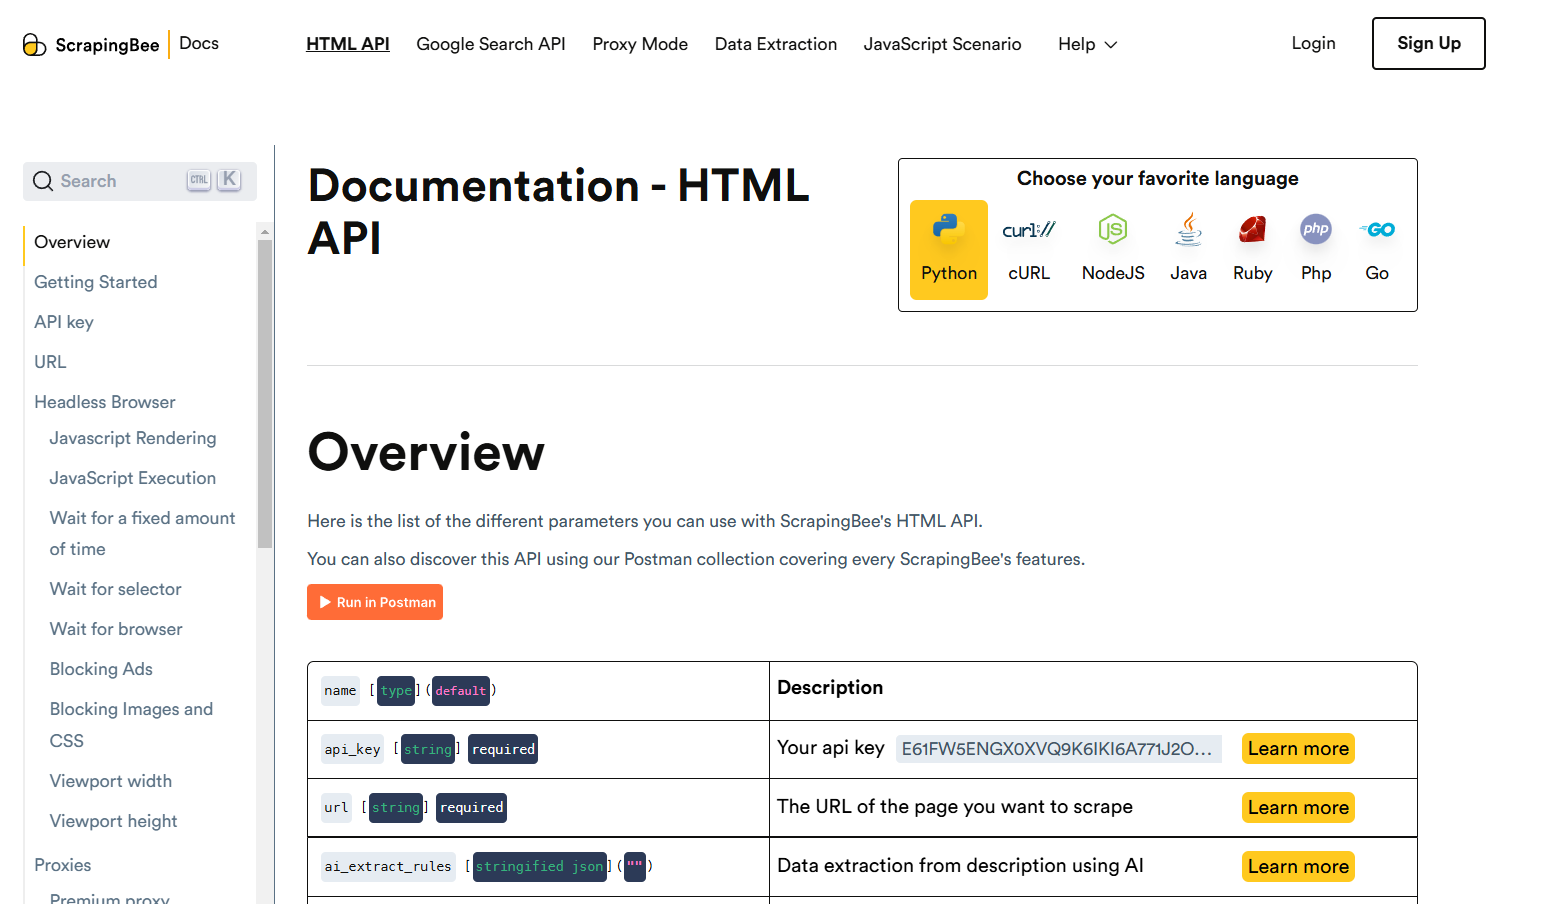Open Viewport height sidebar item
The height and width of the screenshot is (904, 1555).
click(x=114, y=821)
